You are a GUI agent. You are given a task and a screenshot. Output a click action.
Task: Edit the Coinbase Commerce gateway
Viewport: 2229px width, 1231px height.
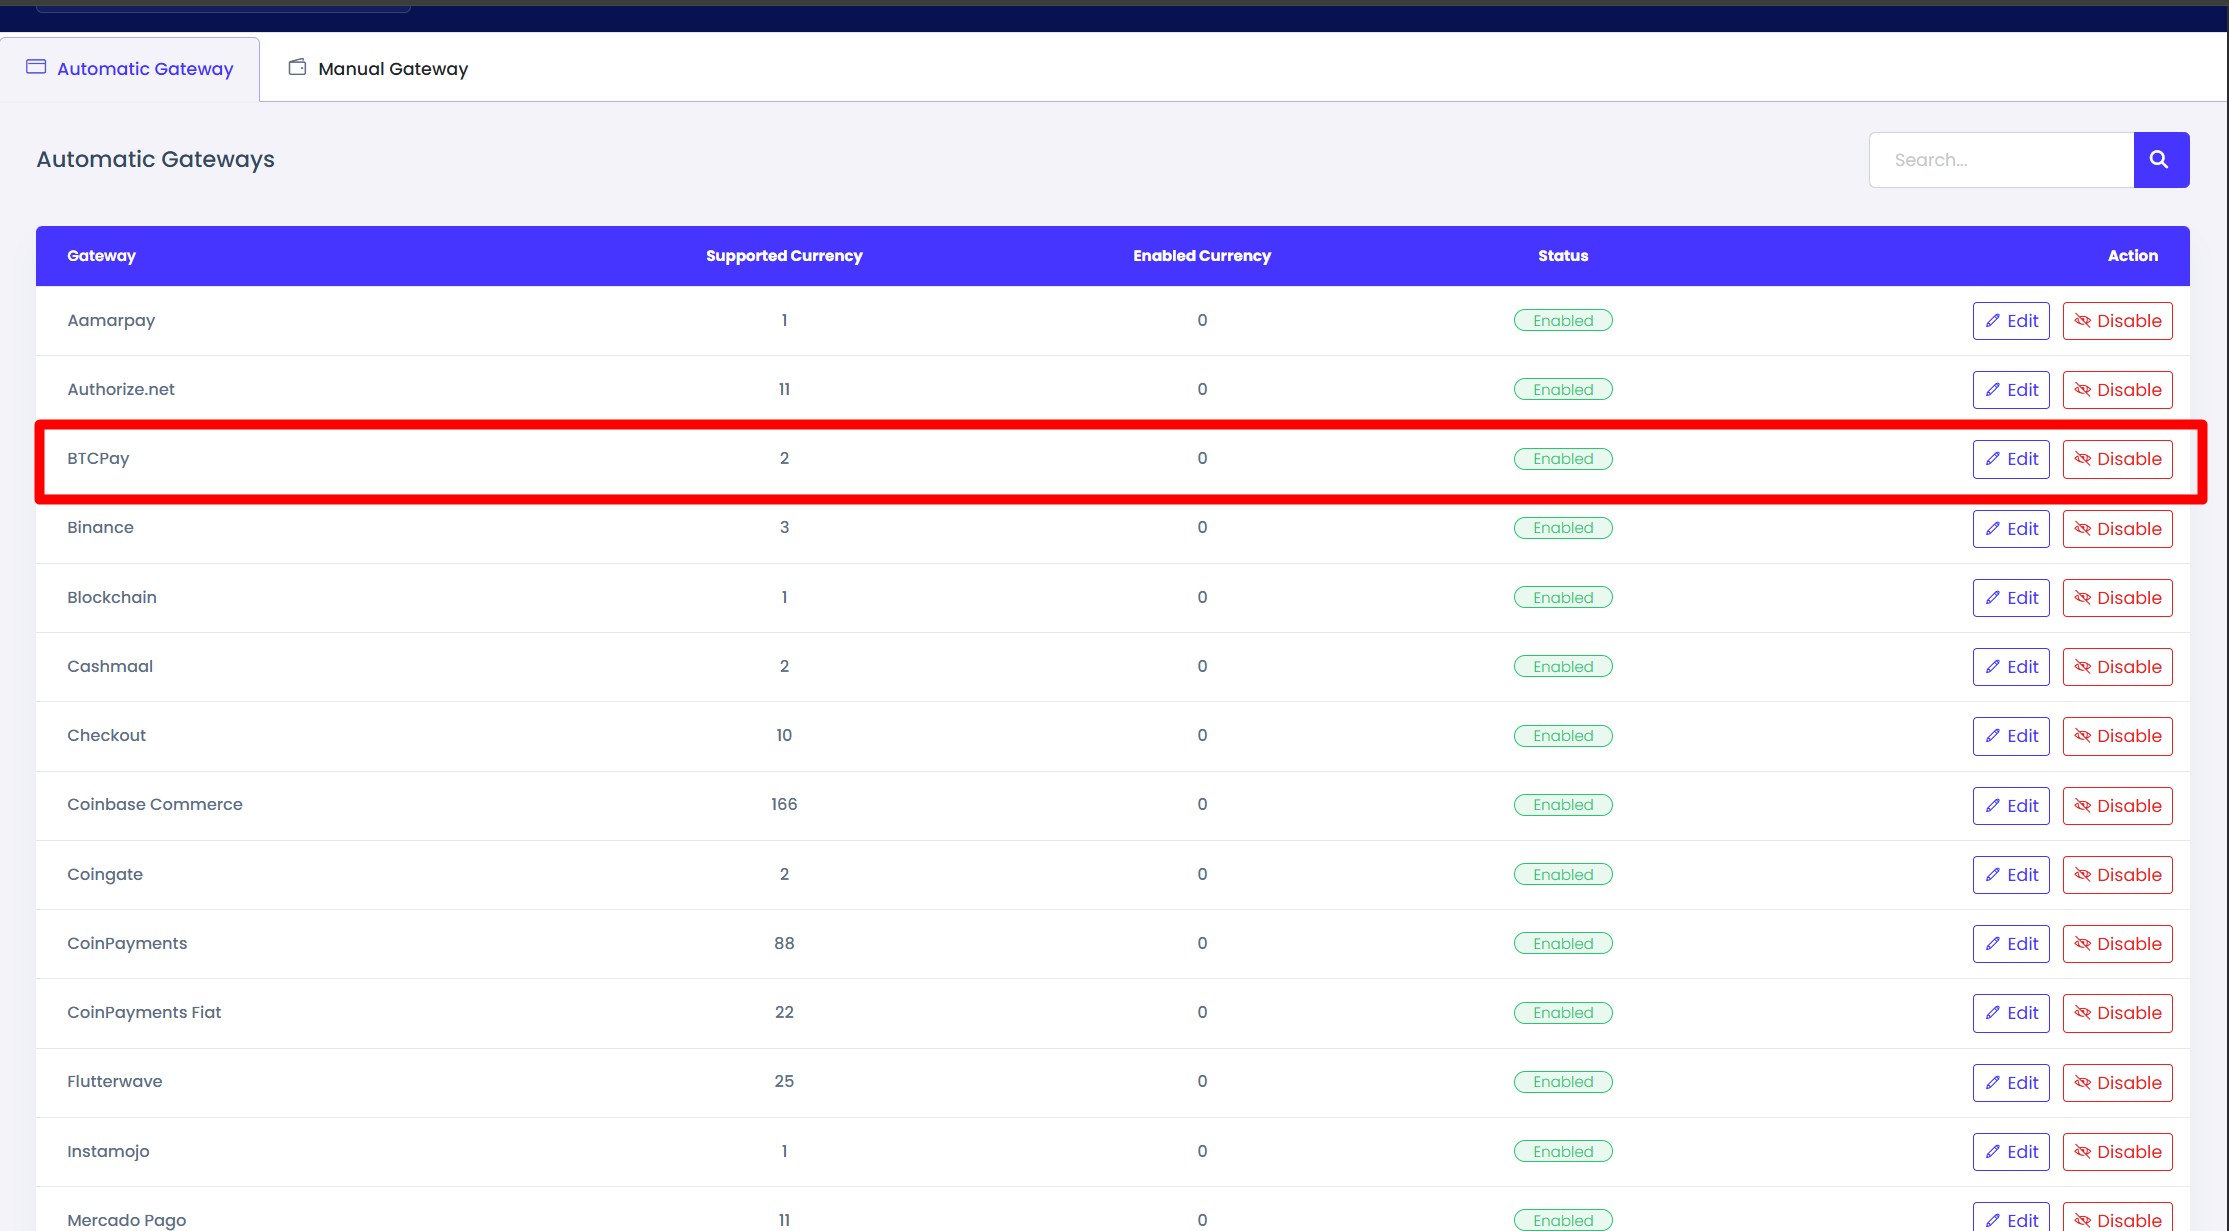coord(2011,806)
